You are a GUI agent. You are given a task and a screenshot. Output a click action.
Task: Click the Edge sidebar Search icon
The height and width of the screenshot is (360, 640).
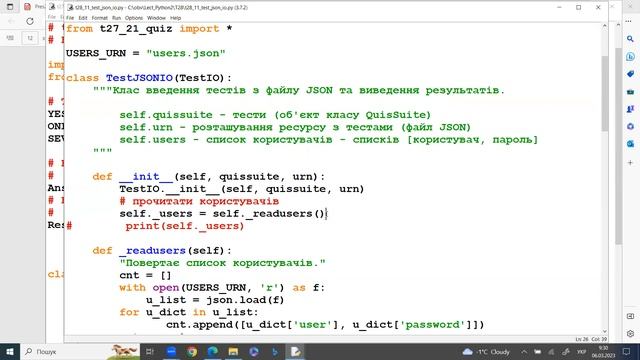[630, 39]
